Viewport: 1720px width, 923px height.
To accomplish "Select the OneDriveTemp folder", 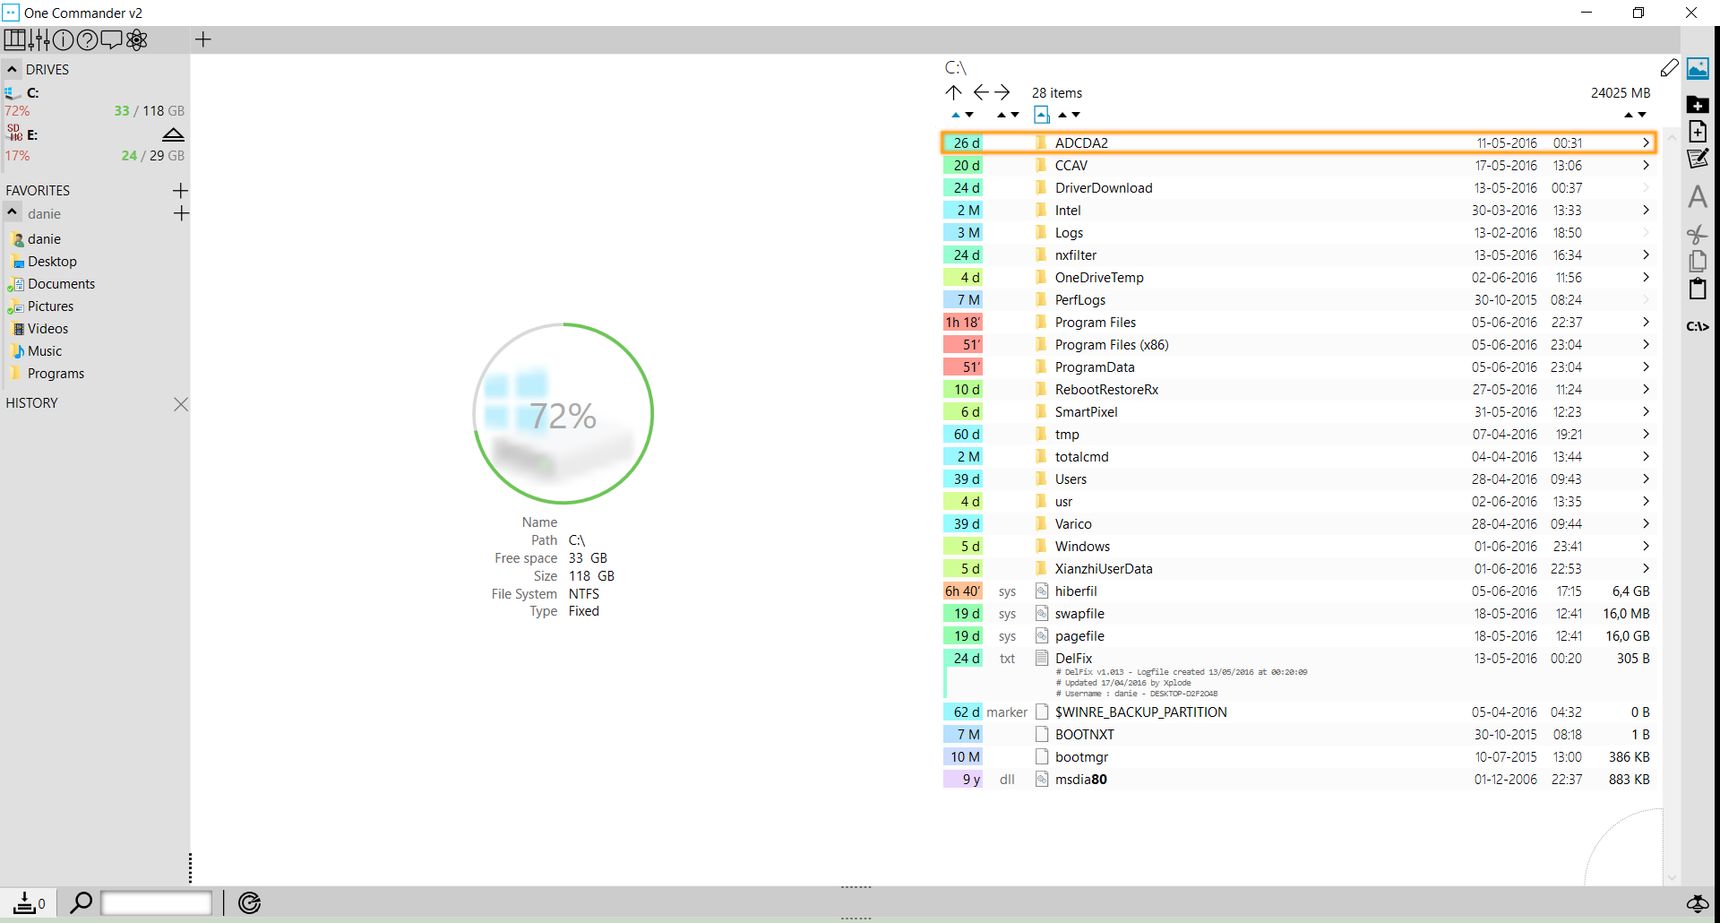I will pyautogui.click(x=1298, y=277).
